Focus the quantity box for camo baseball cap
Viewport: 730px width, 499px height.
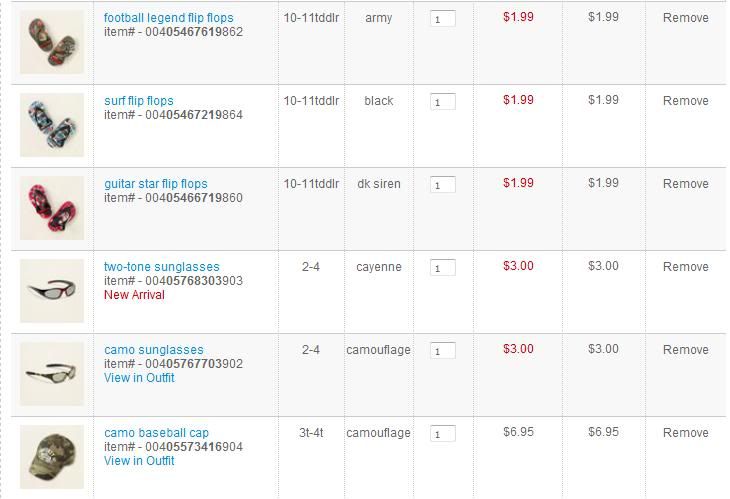coord(443,433)
